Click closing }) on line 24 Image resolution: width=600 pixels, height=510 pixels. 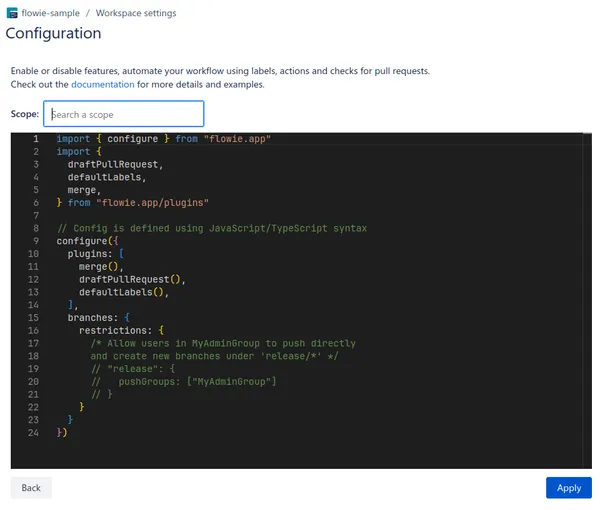(x=62, y=433)
